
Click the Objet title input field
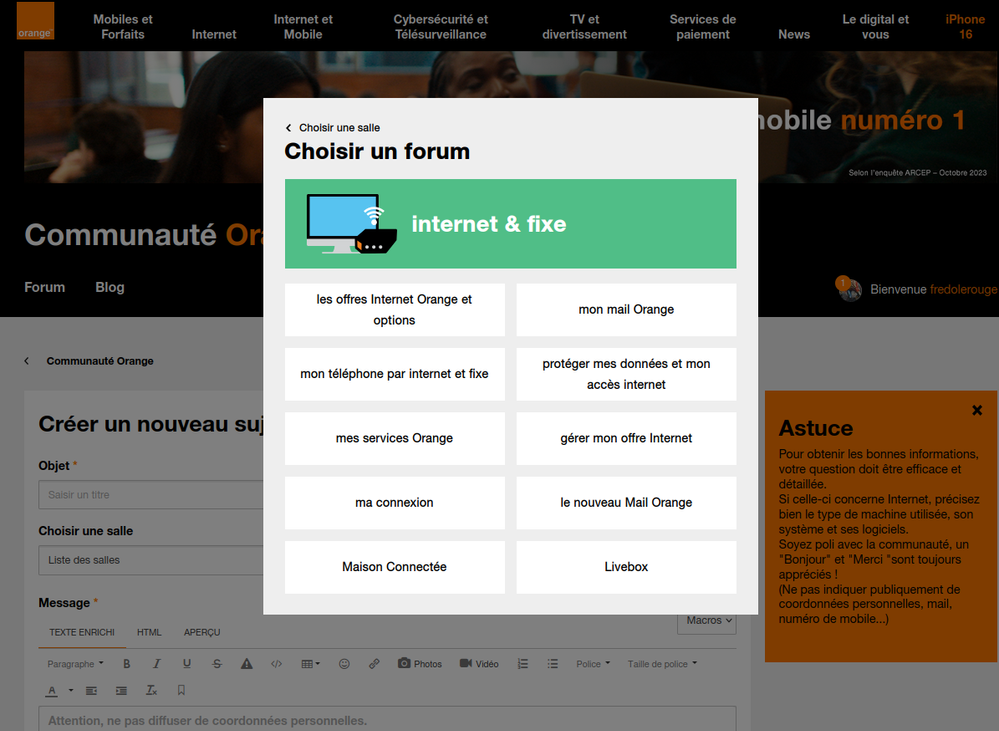tap(150, 495)
